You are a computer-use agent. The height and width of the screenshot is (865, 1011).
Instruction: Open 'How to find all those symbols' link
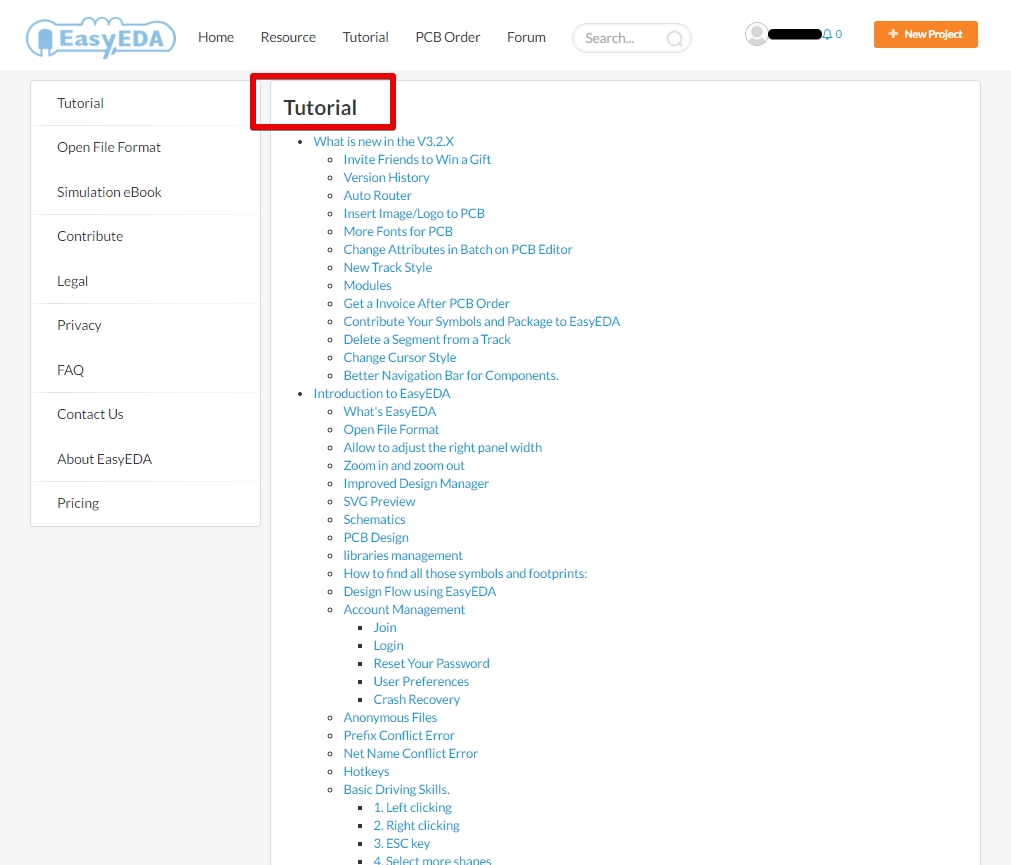[x=465, y=574]
